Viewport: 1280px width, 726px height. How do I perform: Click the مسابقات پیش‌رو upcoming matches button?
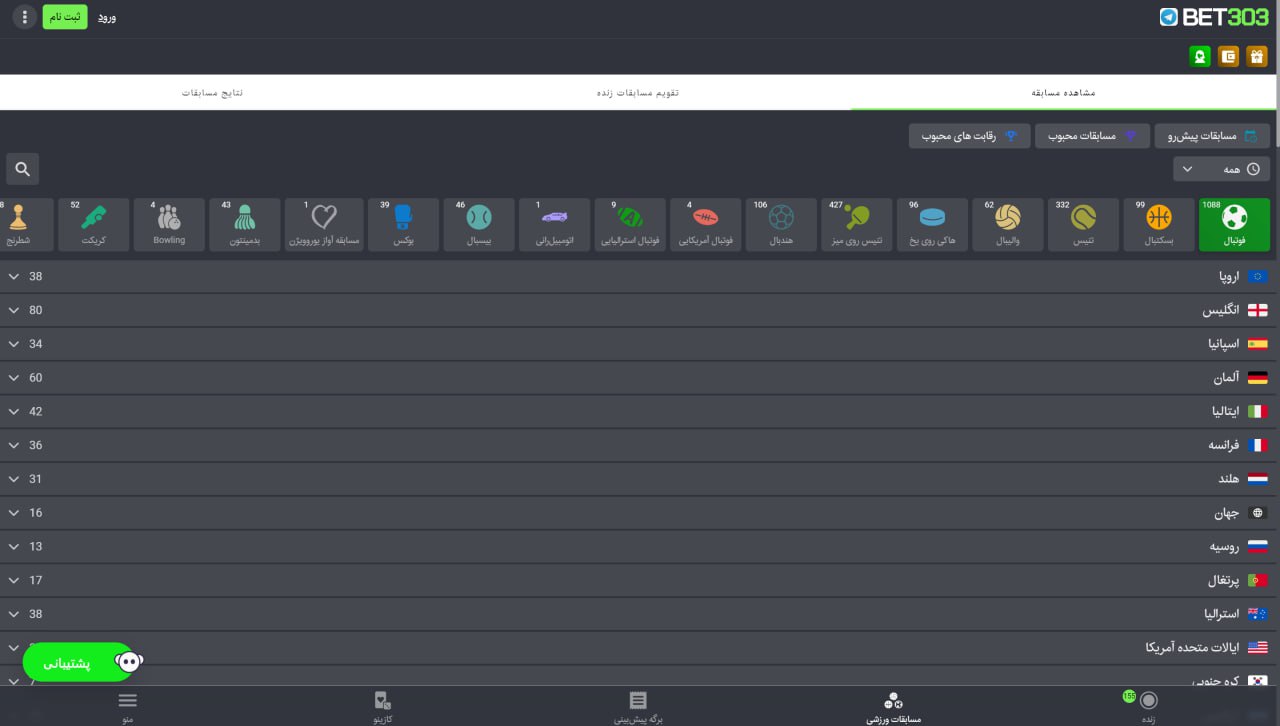(x=1212, y=136)
